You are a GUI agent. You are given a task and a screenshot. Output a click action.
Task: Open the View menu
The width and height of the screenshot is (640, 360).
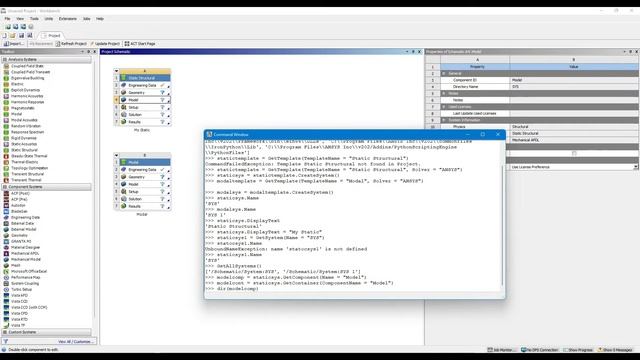pyautogui.click(x=20, y=19)
